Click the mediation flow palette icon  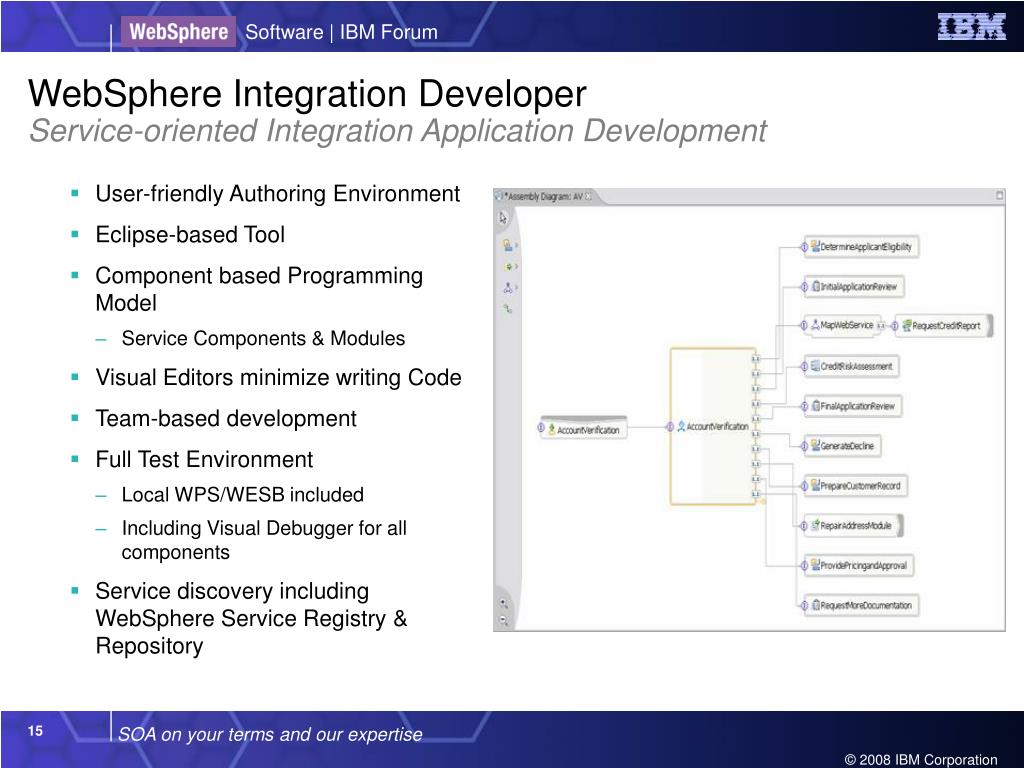(x=507, y=287)
